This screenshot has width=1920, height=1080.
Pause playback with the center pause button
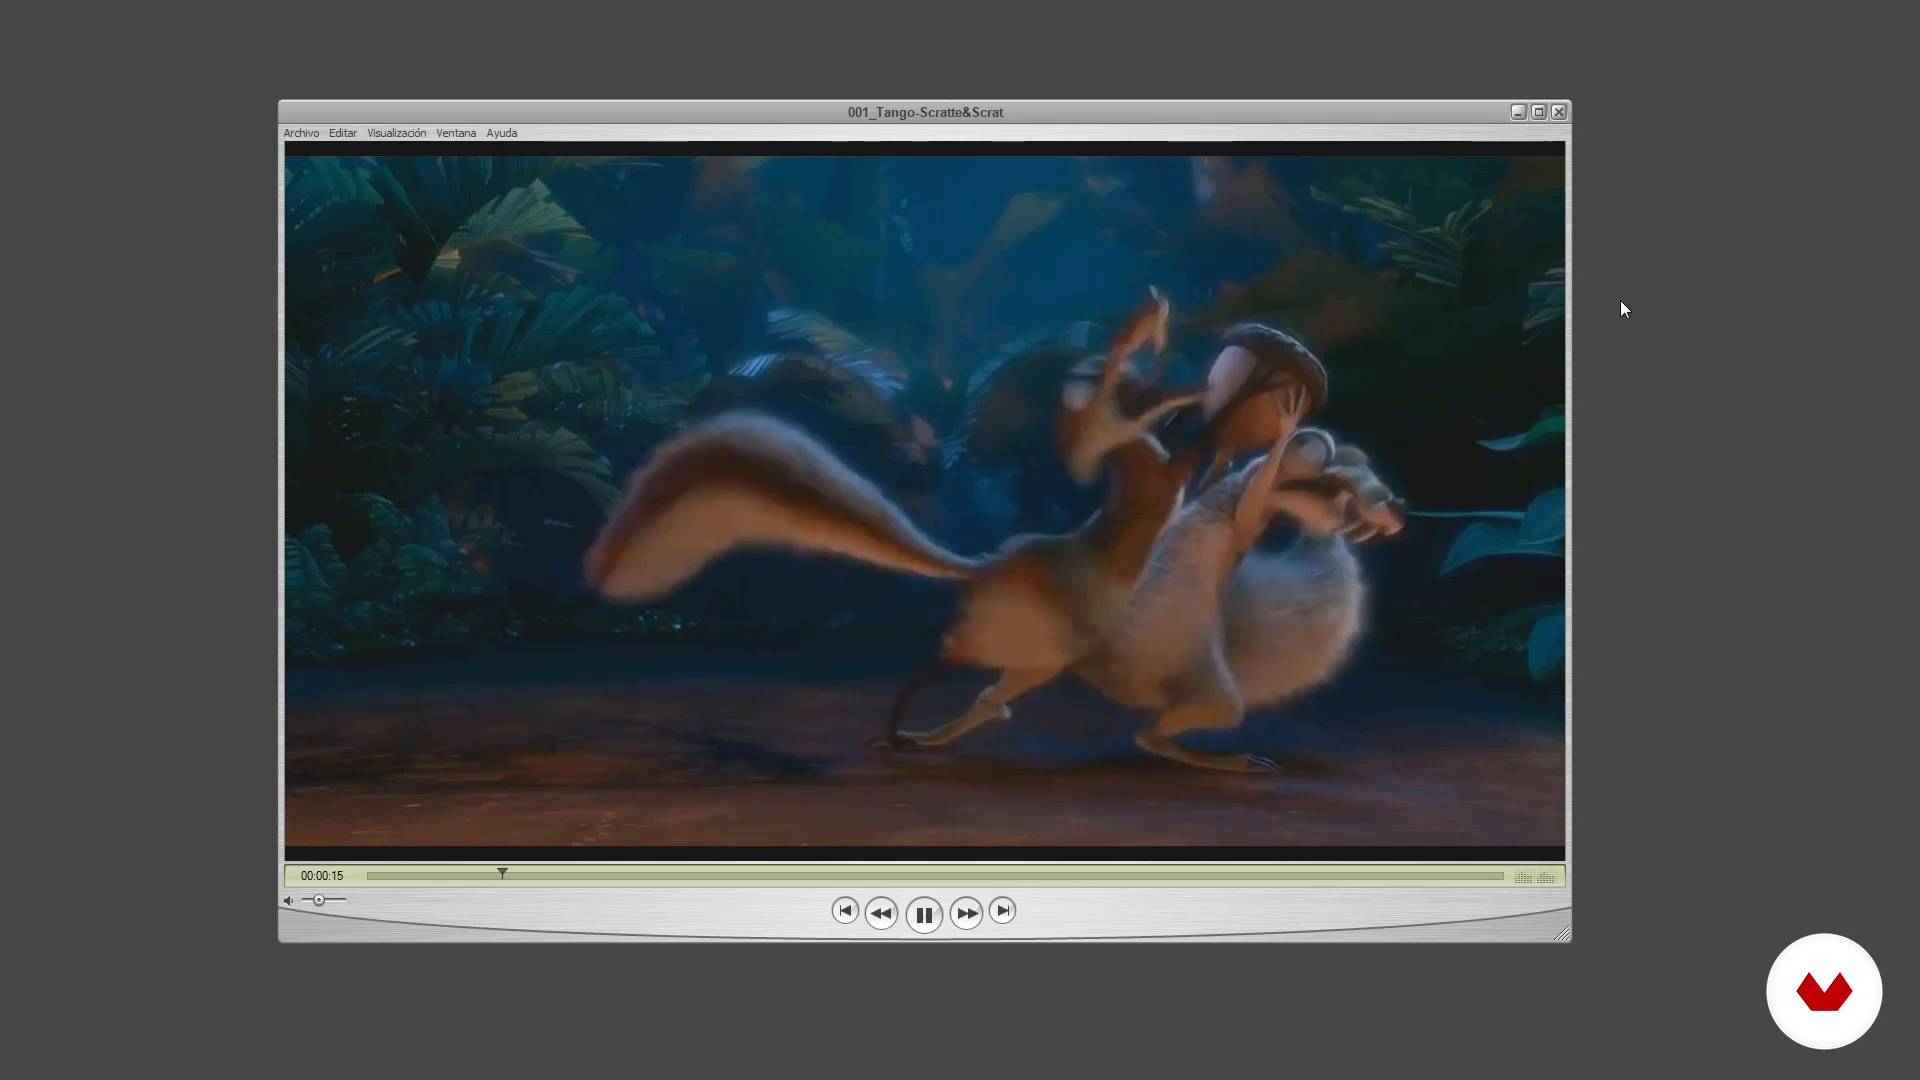click(924, 914)
